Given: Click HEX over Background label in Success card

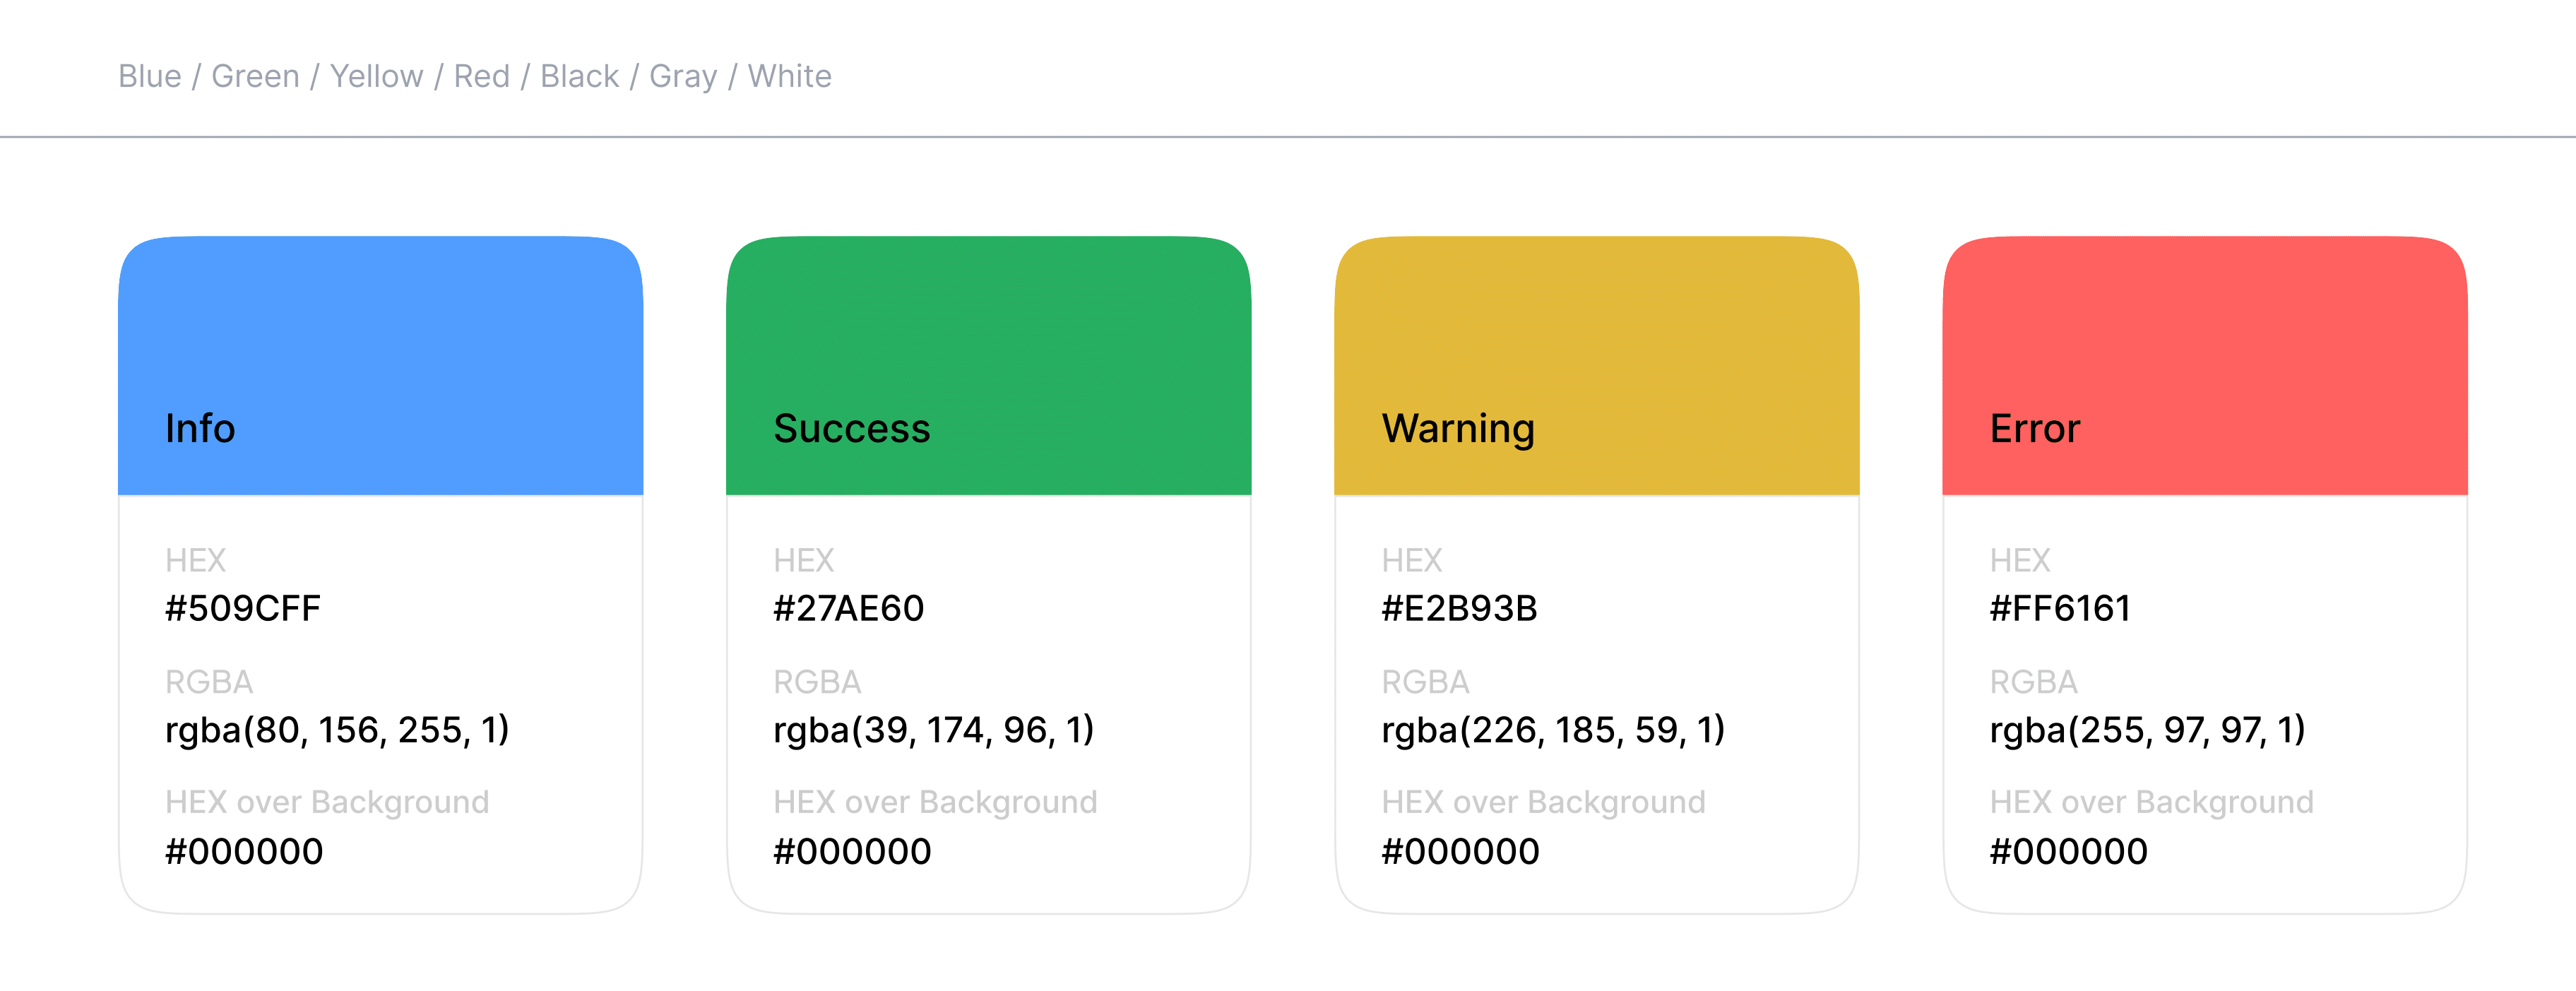Looking at the screenshot, I should click(935, 802).
